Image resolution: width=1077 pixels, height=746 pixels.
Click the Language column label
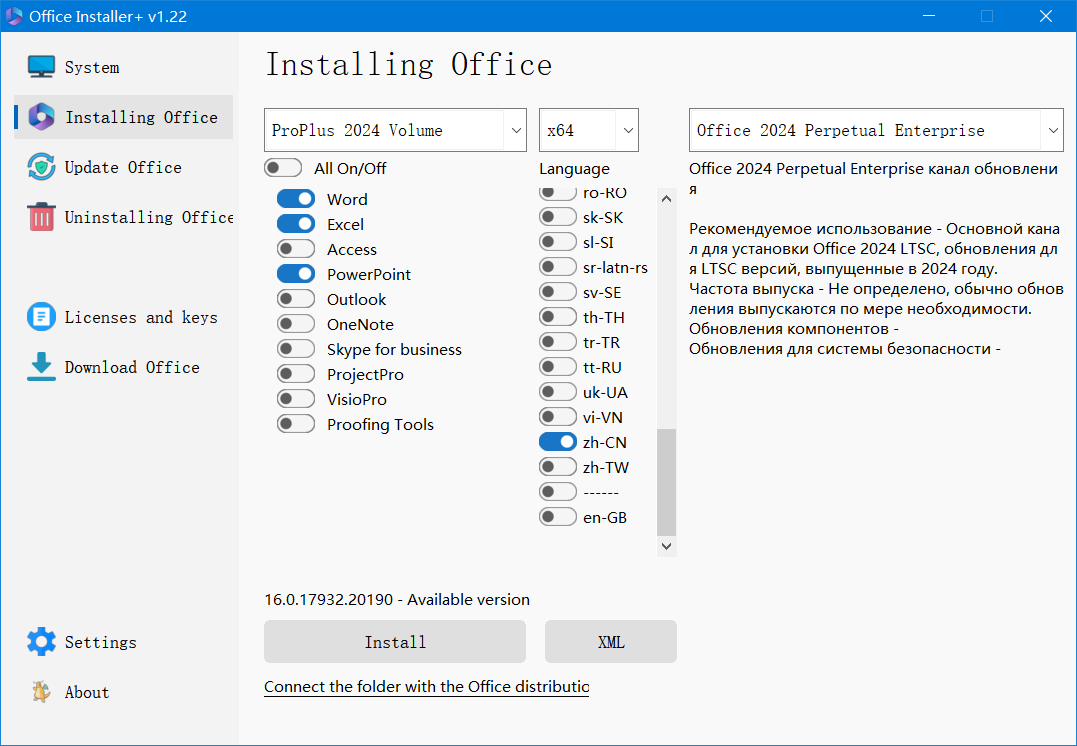pyautogui.click(x=574, y=169)
